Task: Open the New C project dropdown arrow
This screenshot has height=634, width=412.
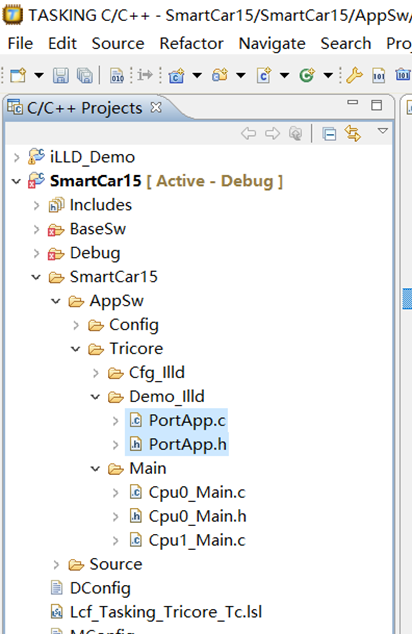Action: point(197,75)
